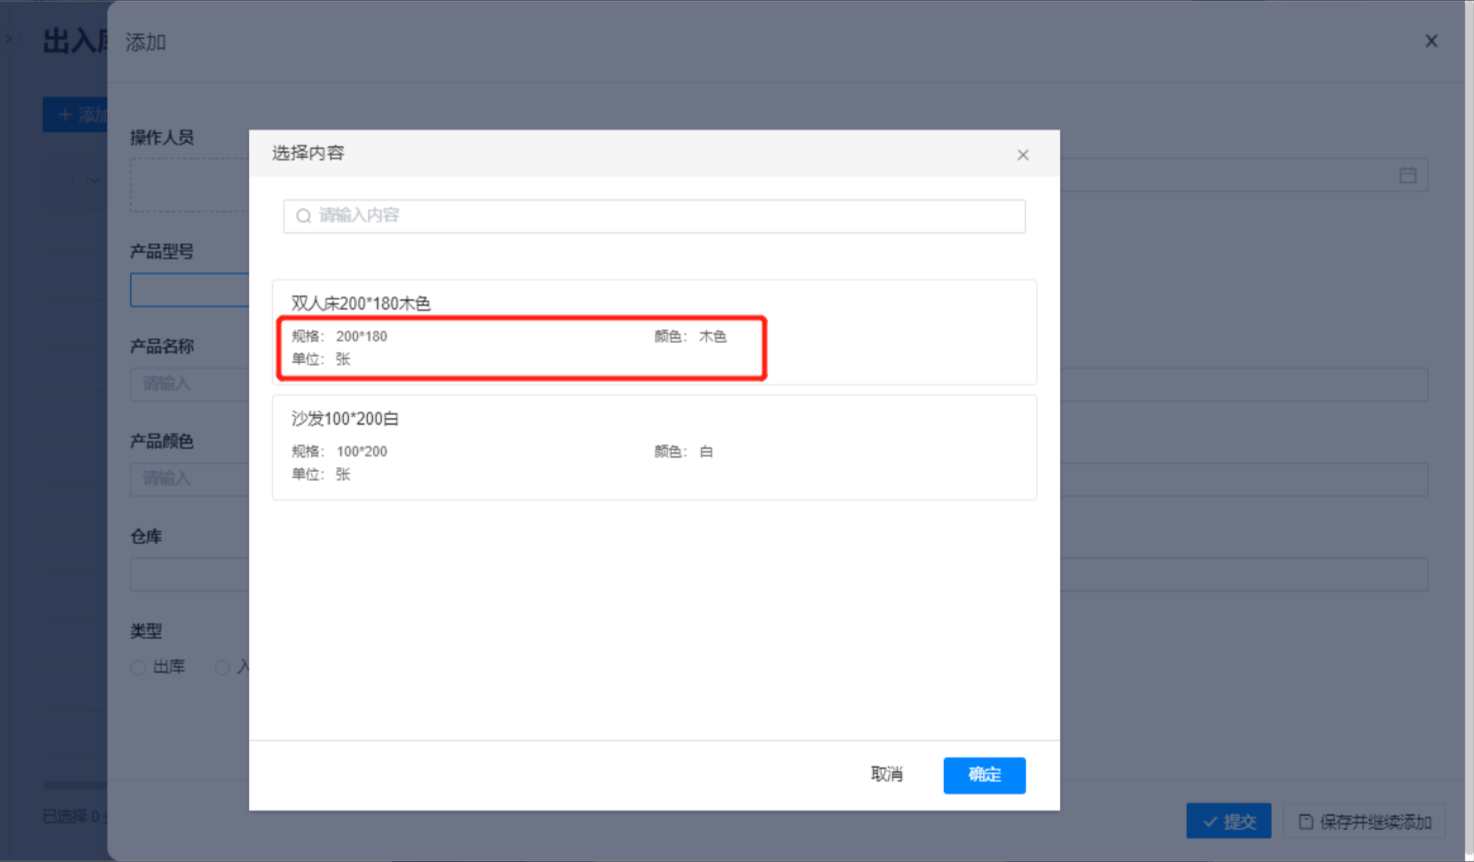Expand the table header checkbox dropdown arrow
This screenshot has width=1474, height=862.
coord(94,181)
